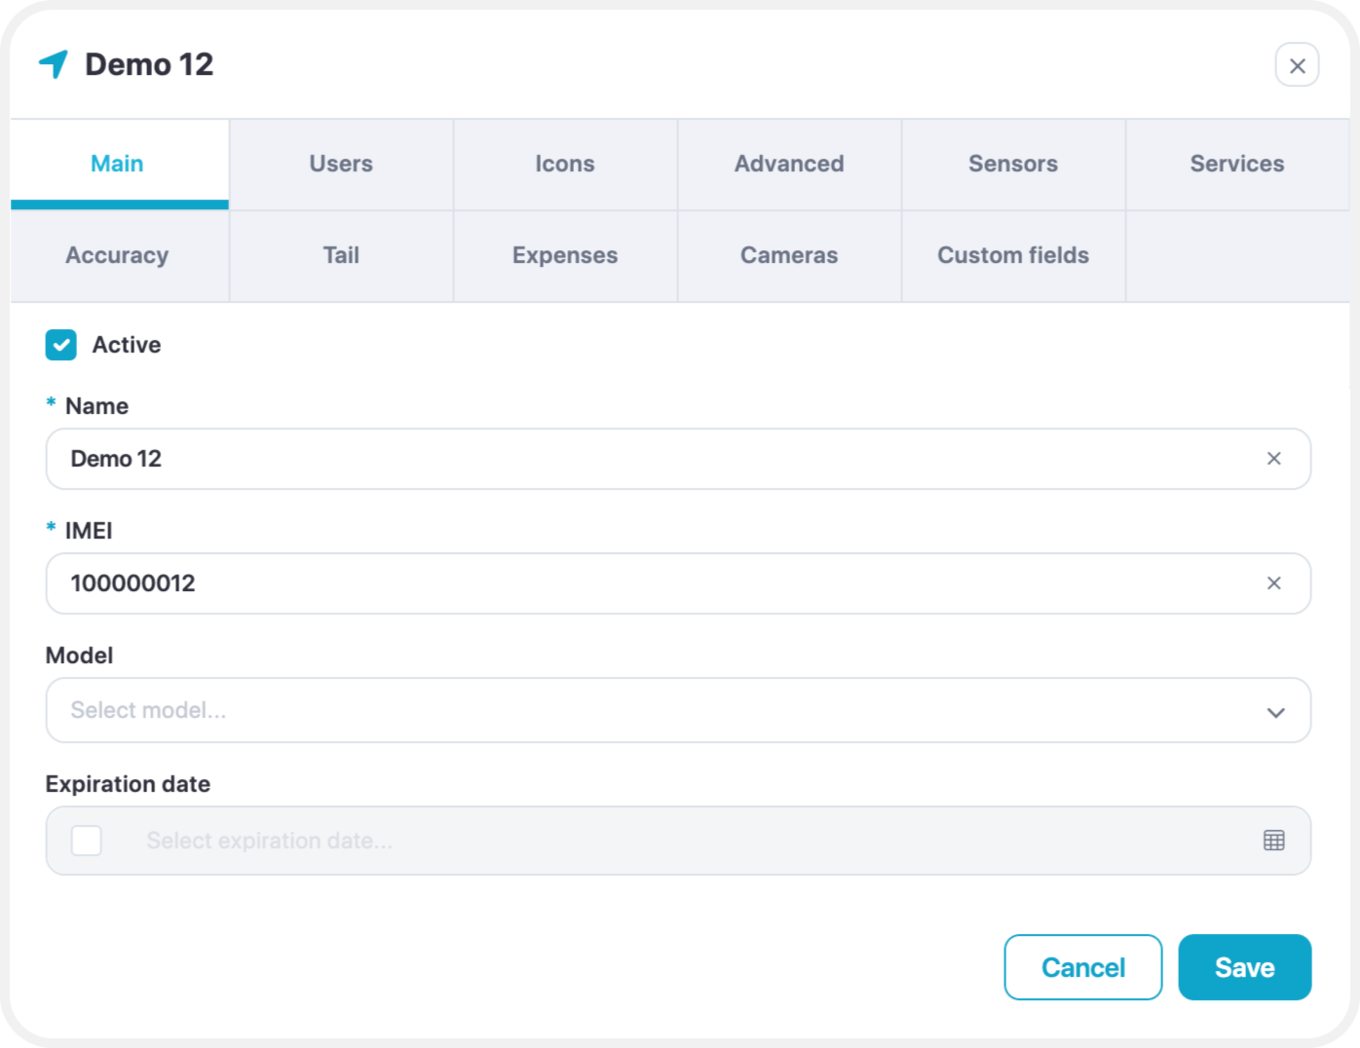Switch to the Users tab
1360x1048 pixels.
pyautogui.click(x=341, y=164)
